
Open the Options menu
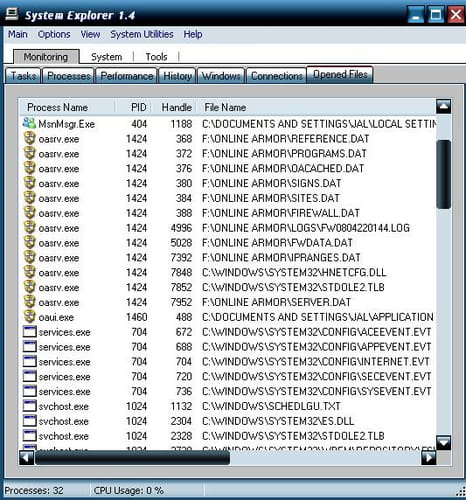pyautogui.click(x=54, y=34)
